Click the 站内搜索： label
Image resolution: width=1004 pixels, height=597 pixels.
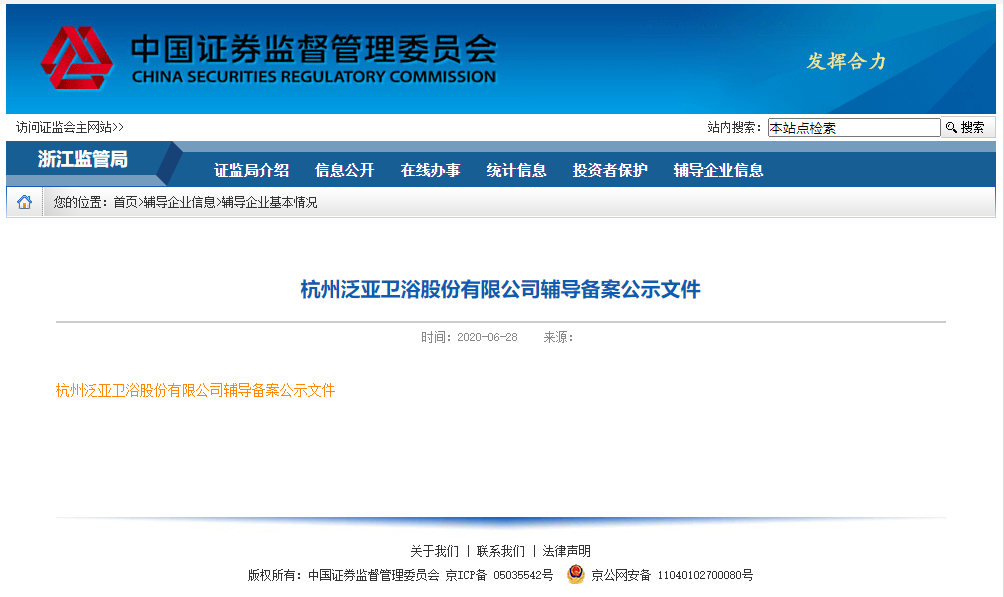click(734, 127)
